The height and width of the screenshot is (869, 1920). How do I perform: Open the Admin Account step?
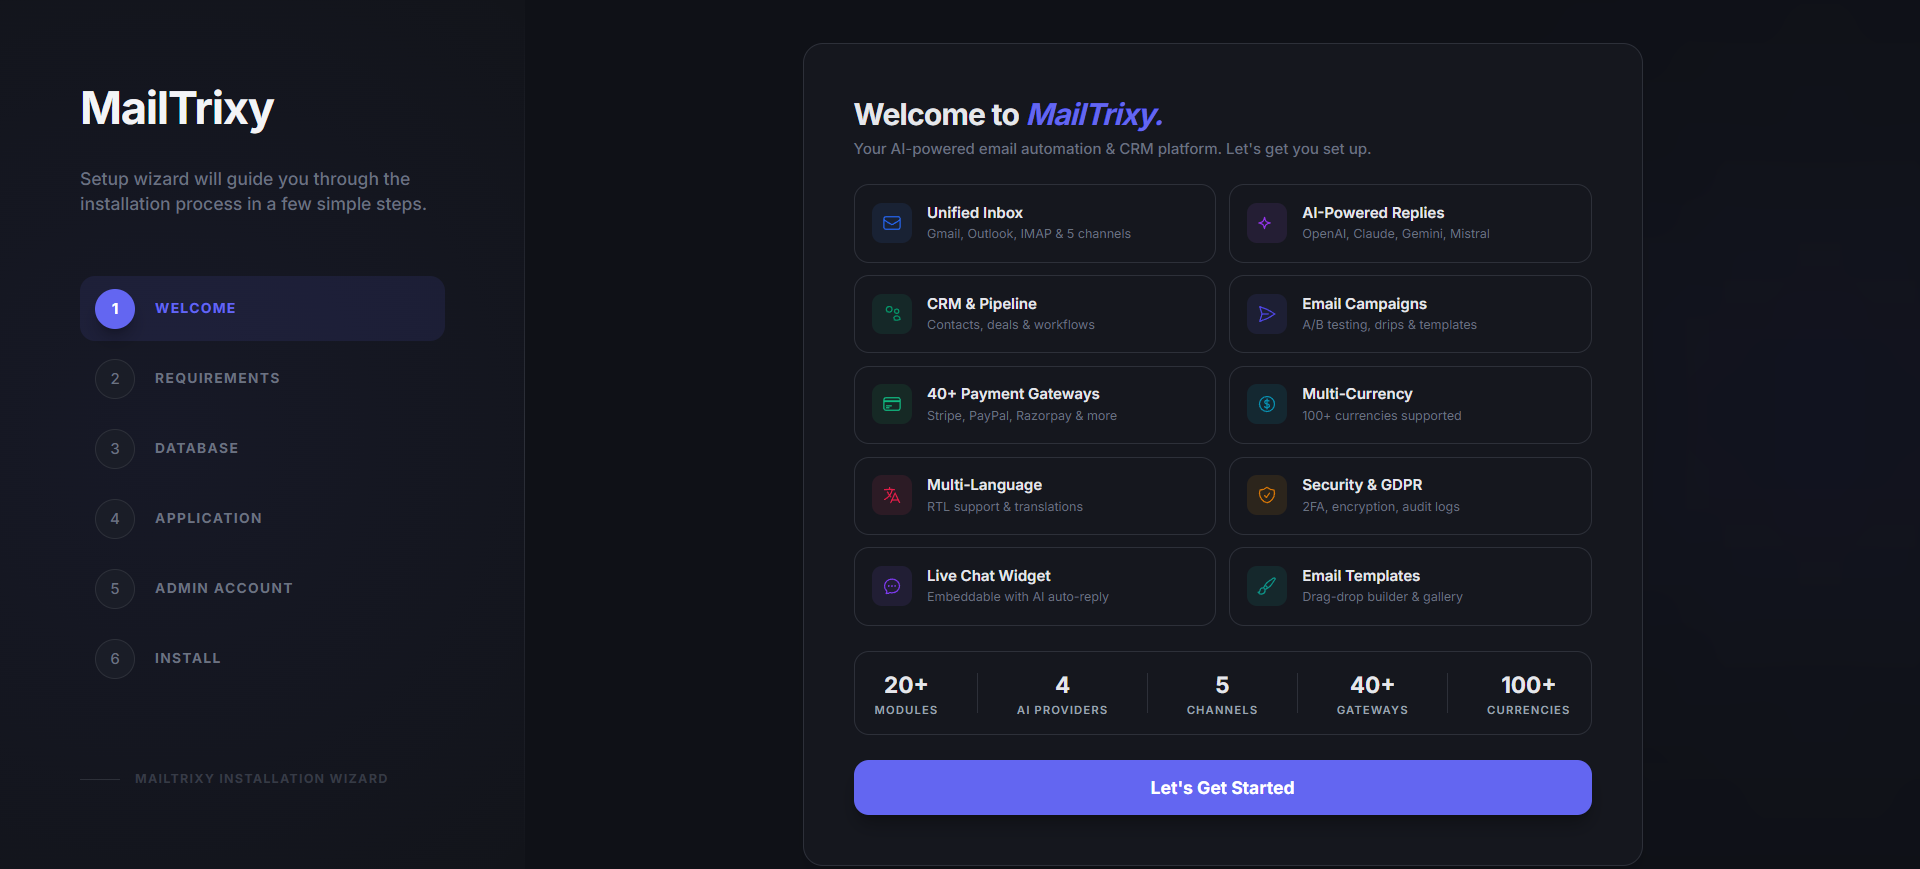262,589
